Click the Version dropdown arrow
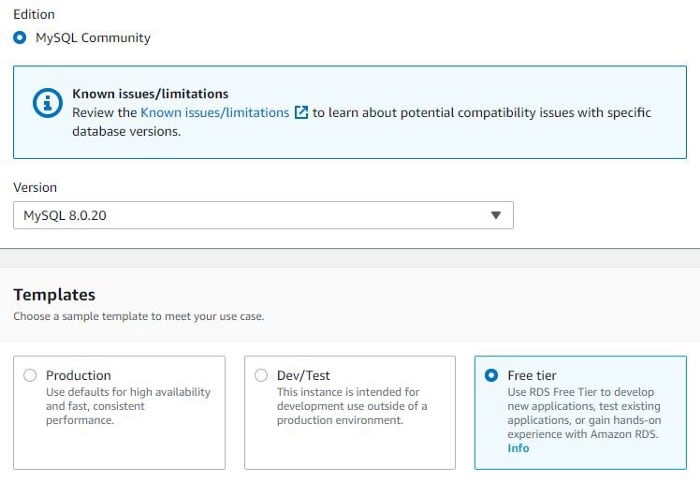700x480 pixels. point(496,215)
